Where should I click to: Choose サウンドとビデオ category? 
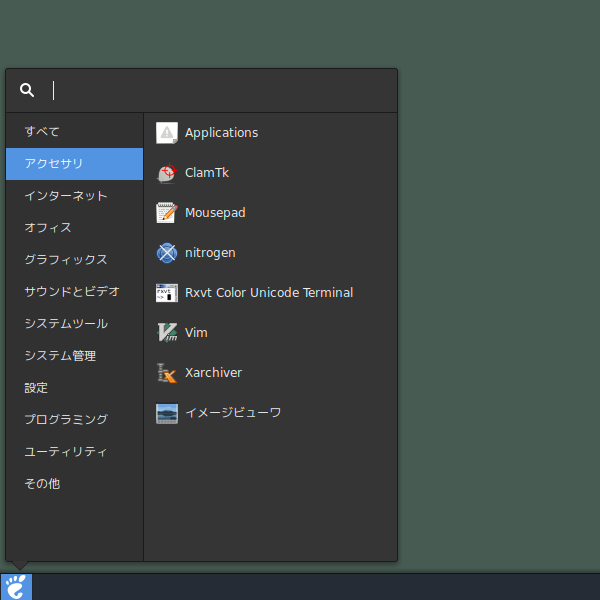click(75, 292)
